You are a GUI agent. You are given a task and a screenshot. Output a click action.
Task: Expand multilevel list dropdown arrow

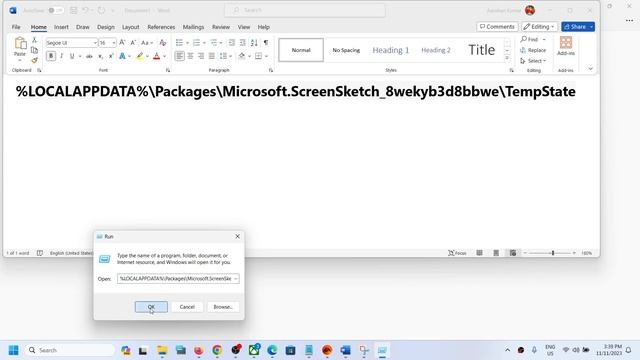coord(221,43)
